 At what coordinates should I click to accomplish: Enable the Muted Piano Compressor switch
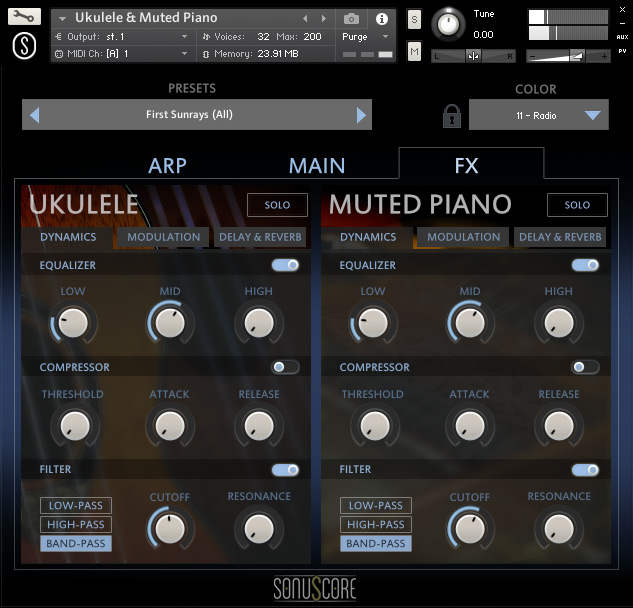point(585,367)
